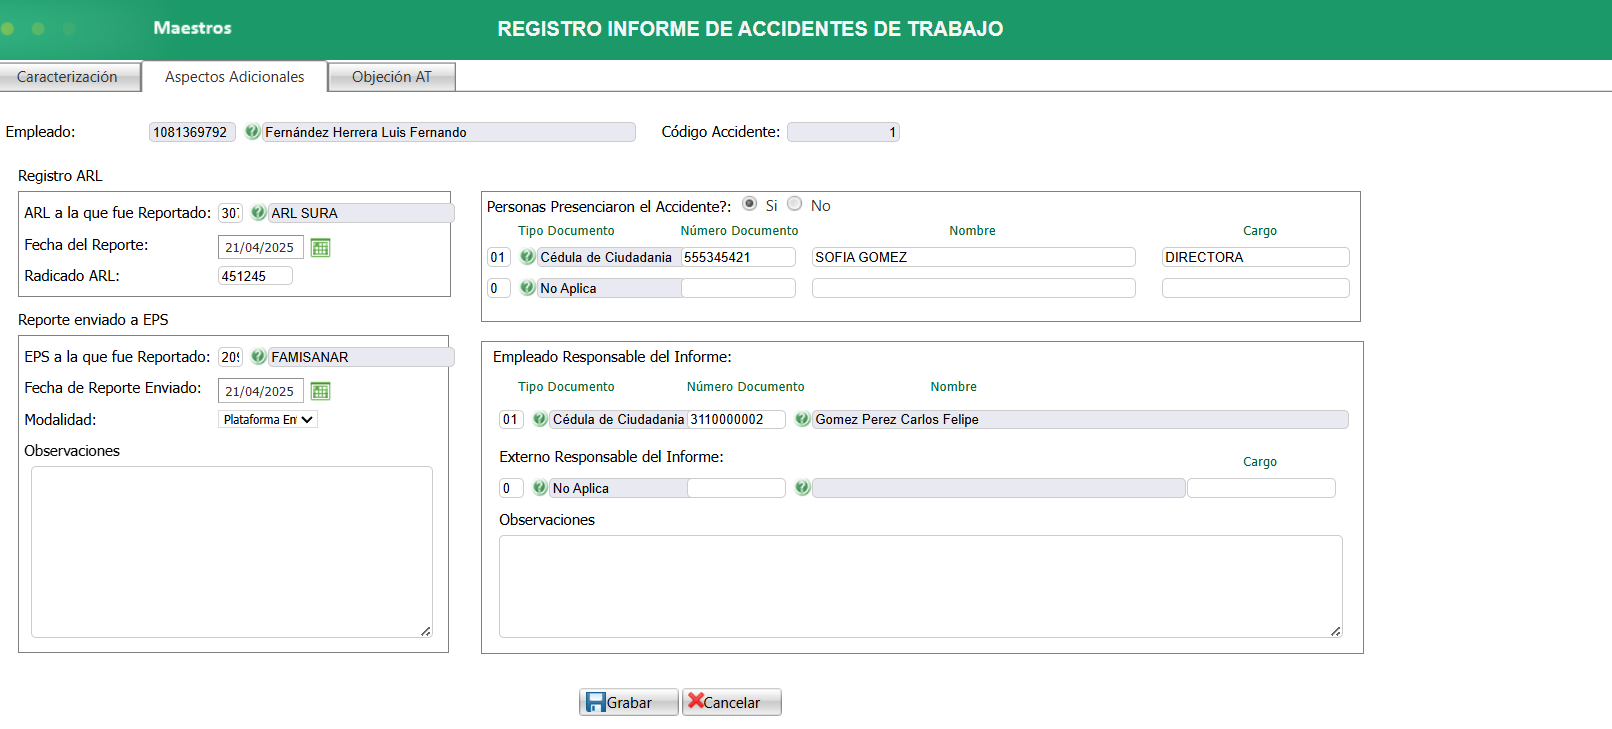This screenshot has height=729, width=1612.
Task: Click the ARL SURA name field
Action: (x=361, y=213)
